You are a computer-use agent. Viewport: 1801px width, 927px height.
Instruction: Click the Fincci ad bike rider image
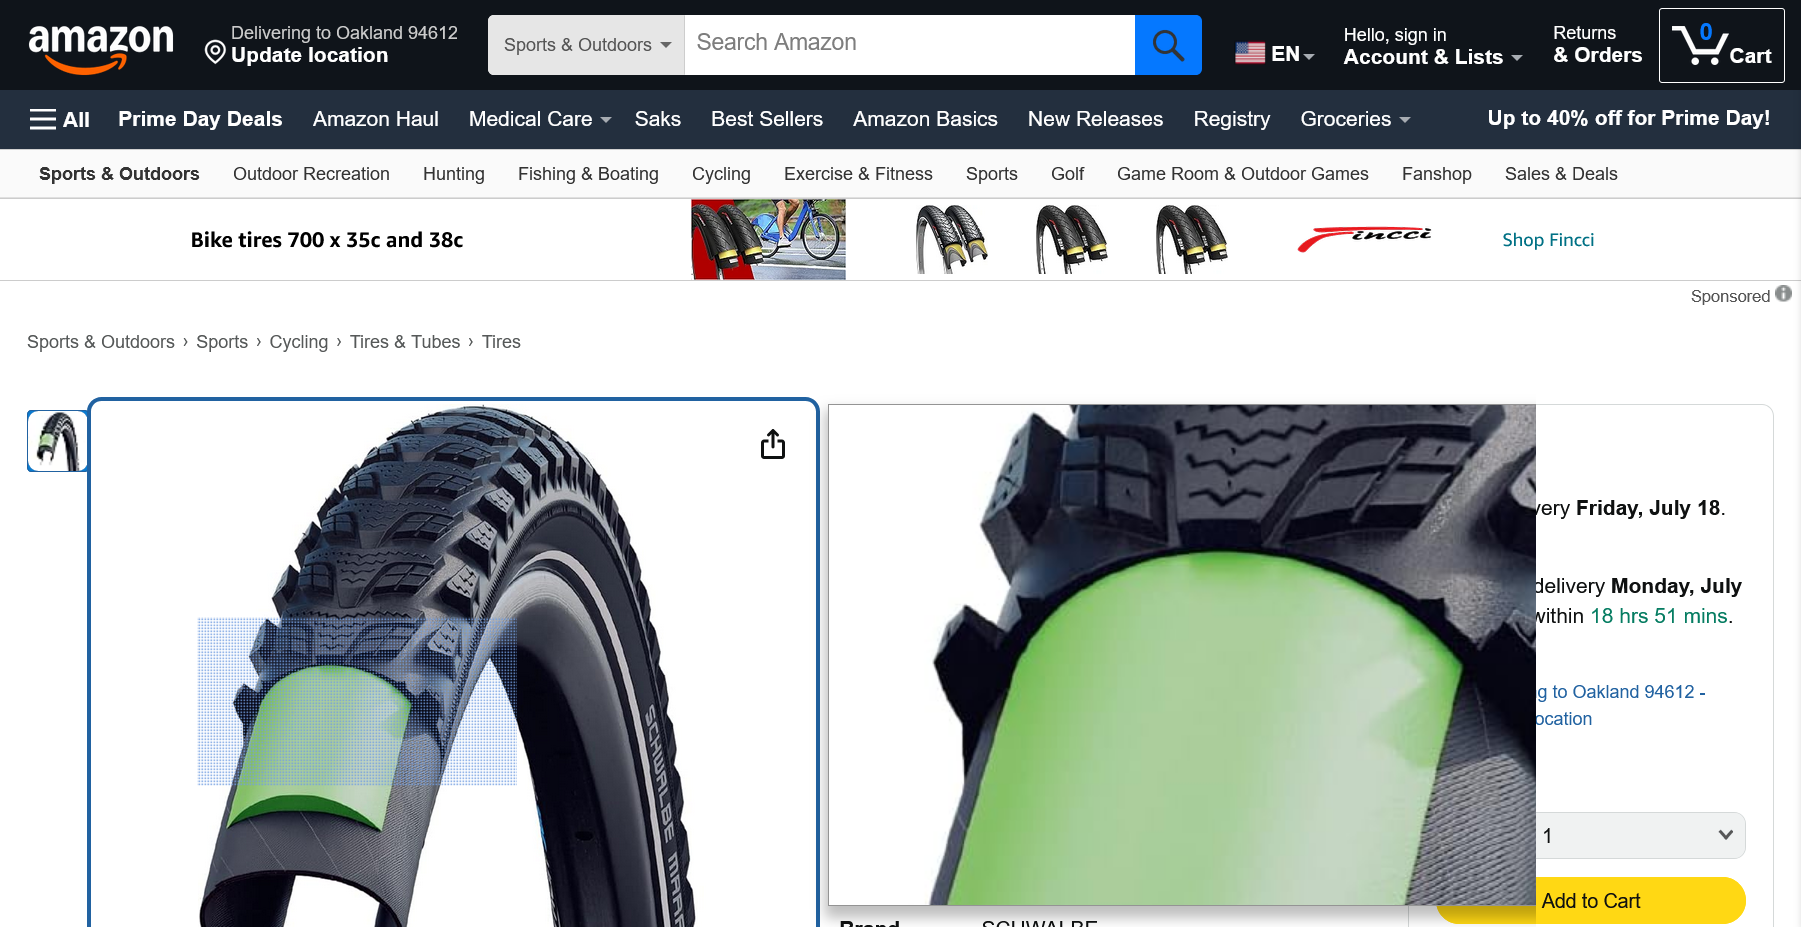pyautogui.click(x=768, y=239)
